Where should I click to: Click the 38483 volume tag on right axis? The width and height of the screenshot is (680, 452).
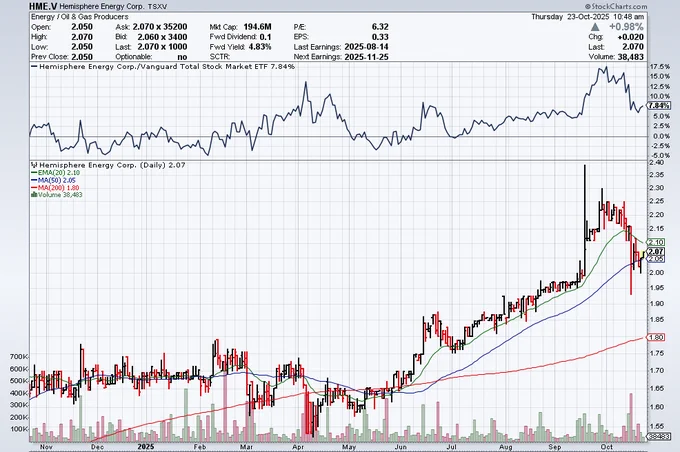click(x=658, y=436)
